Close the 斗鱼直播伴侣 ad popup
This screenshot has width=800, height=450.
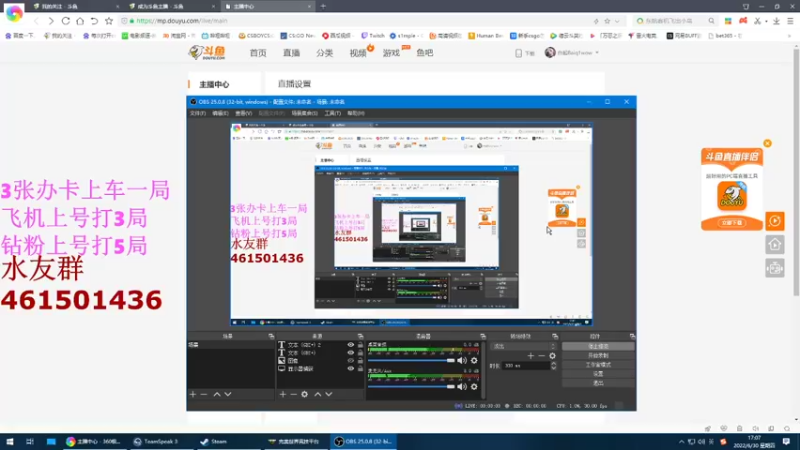[767, 143]
